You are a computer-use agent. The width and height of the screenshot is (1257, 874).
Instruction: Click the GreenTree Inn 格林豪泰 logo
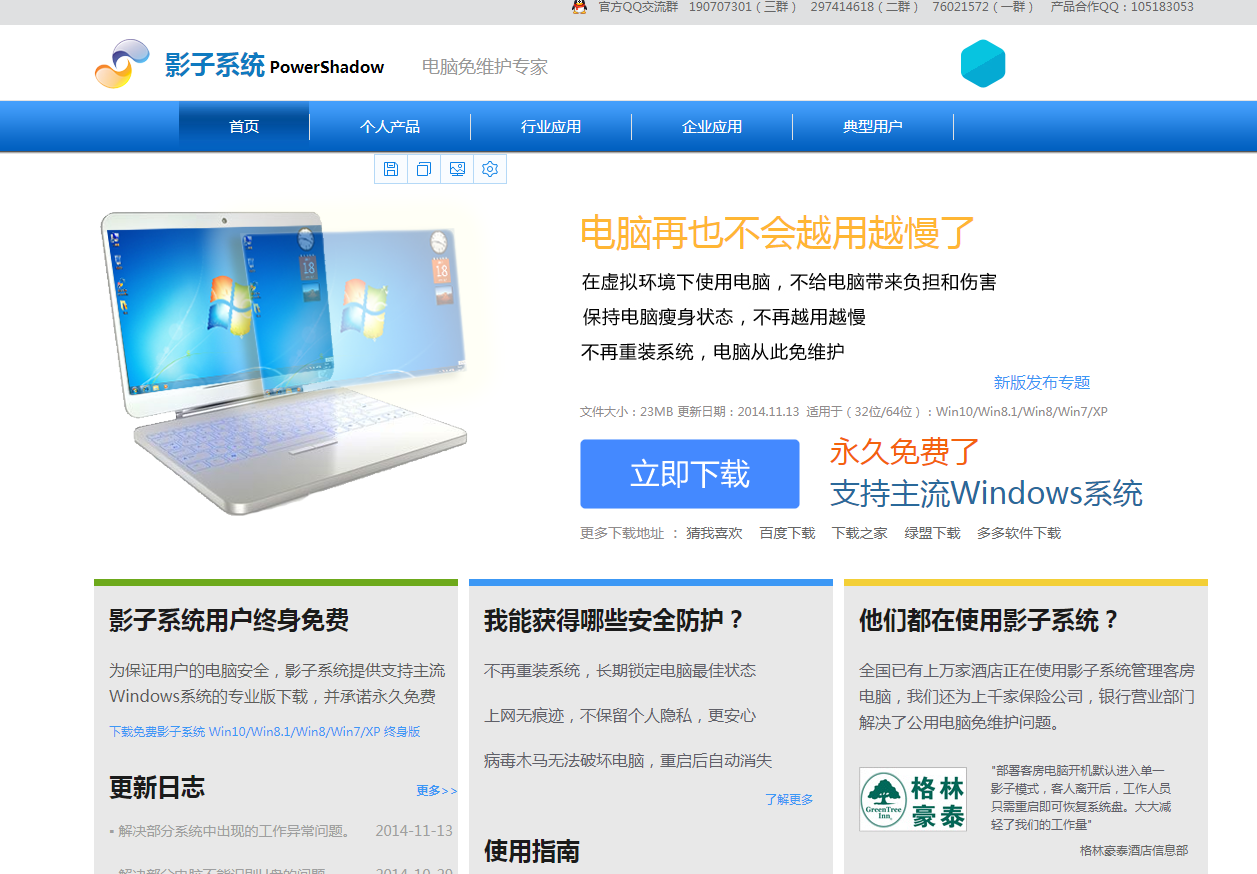913,799
